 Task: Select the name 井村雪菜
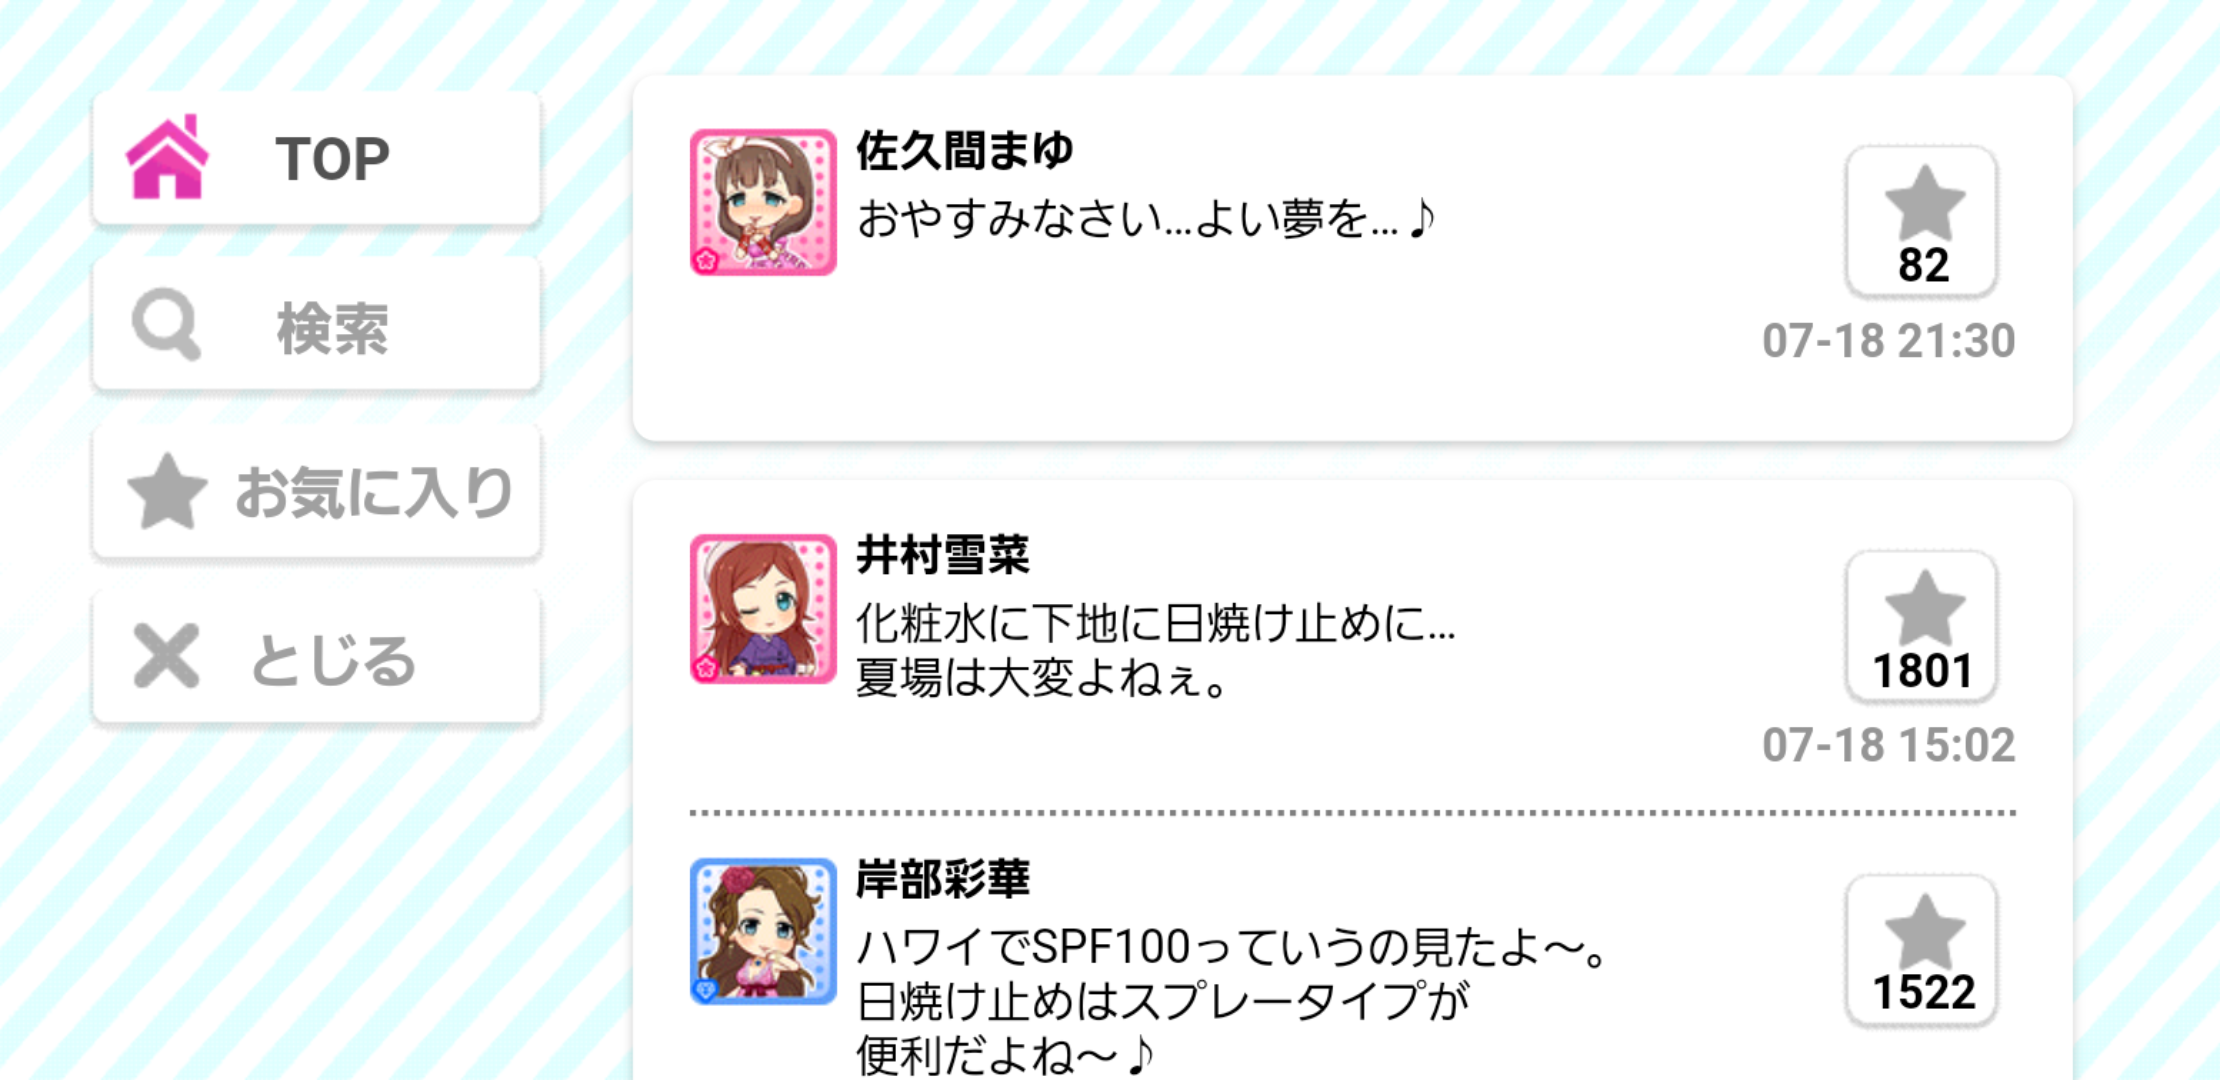click(942, 555)
